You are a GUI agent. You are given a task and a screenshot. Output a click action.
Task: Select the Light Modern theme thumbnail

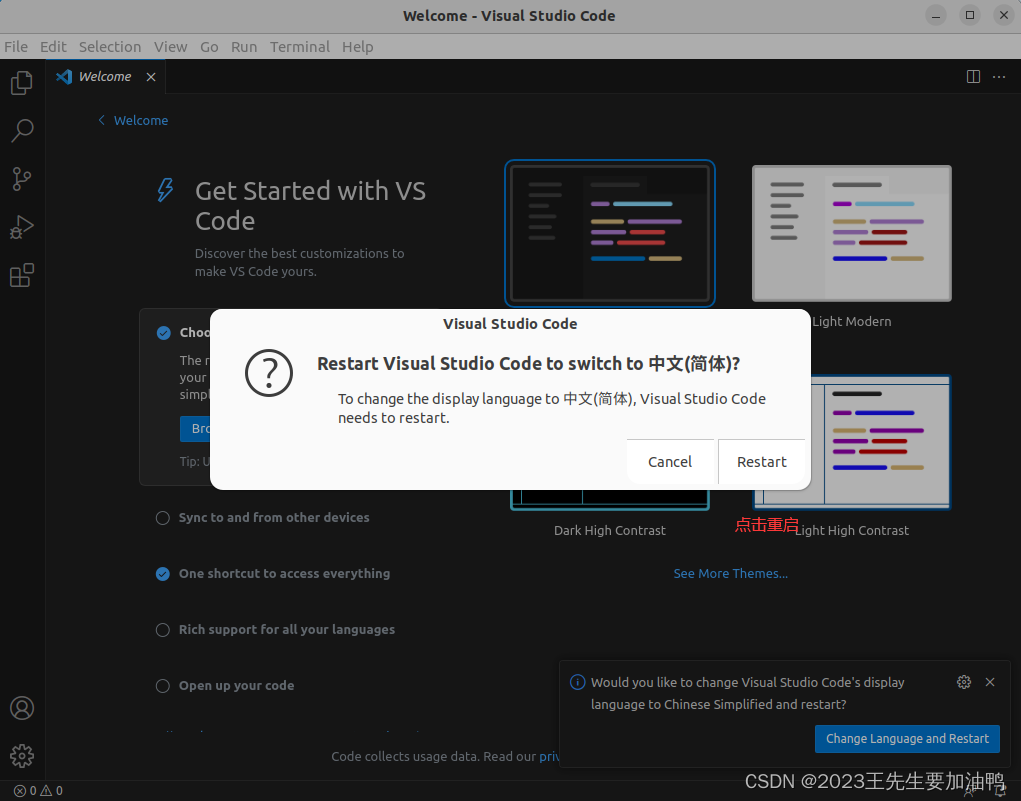(851, 233)
